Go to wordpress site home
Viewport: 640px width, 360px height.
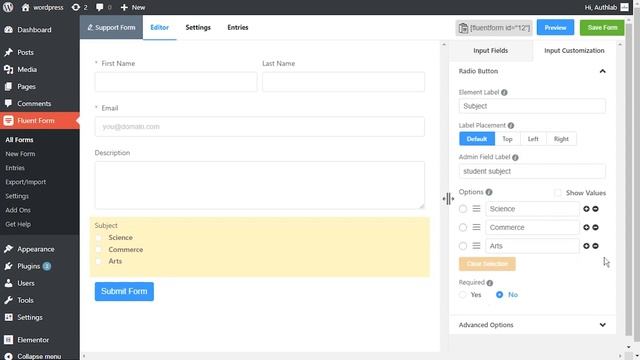tap(42, 7)
